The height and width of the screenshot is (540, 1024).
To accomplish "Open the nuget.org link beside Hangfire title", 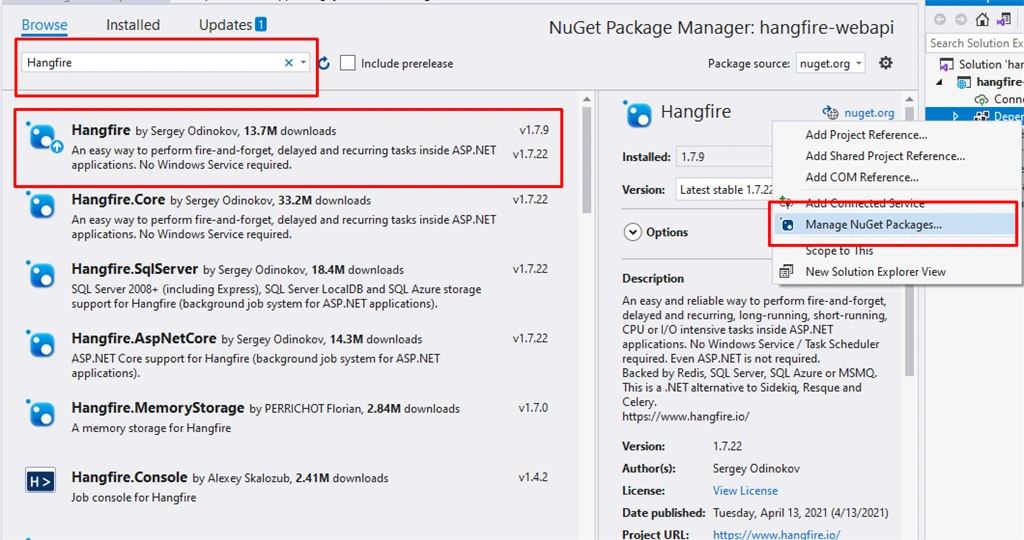I will (x=869, y=112).
